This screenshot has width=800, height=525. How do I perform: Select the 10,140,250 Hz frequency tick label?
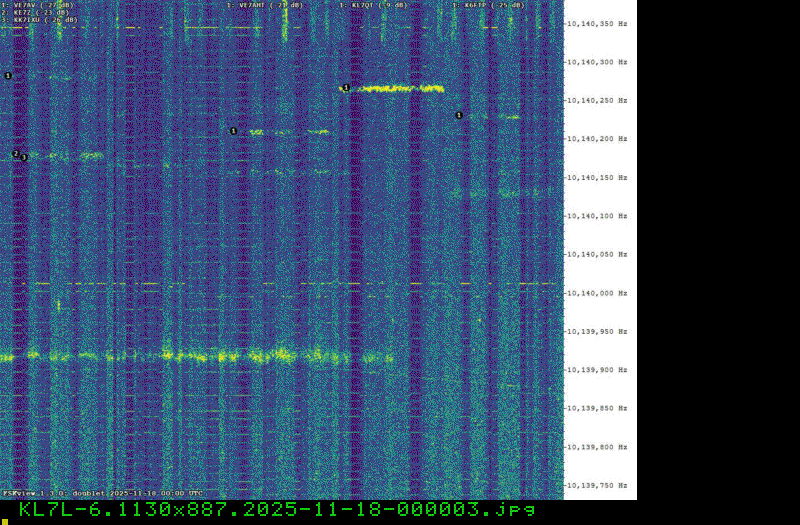pos(597,100)
